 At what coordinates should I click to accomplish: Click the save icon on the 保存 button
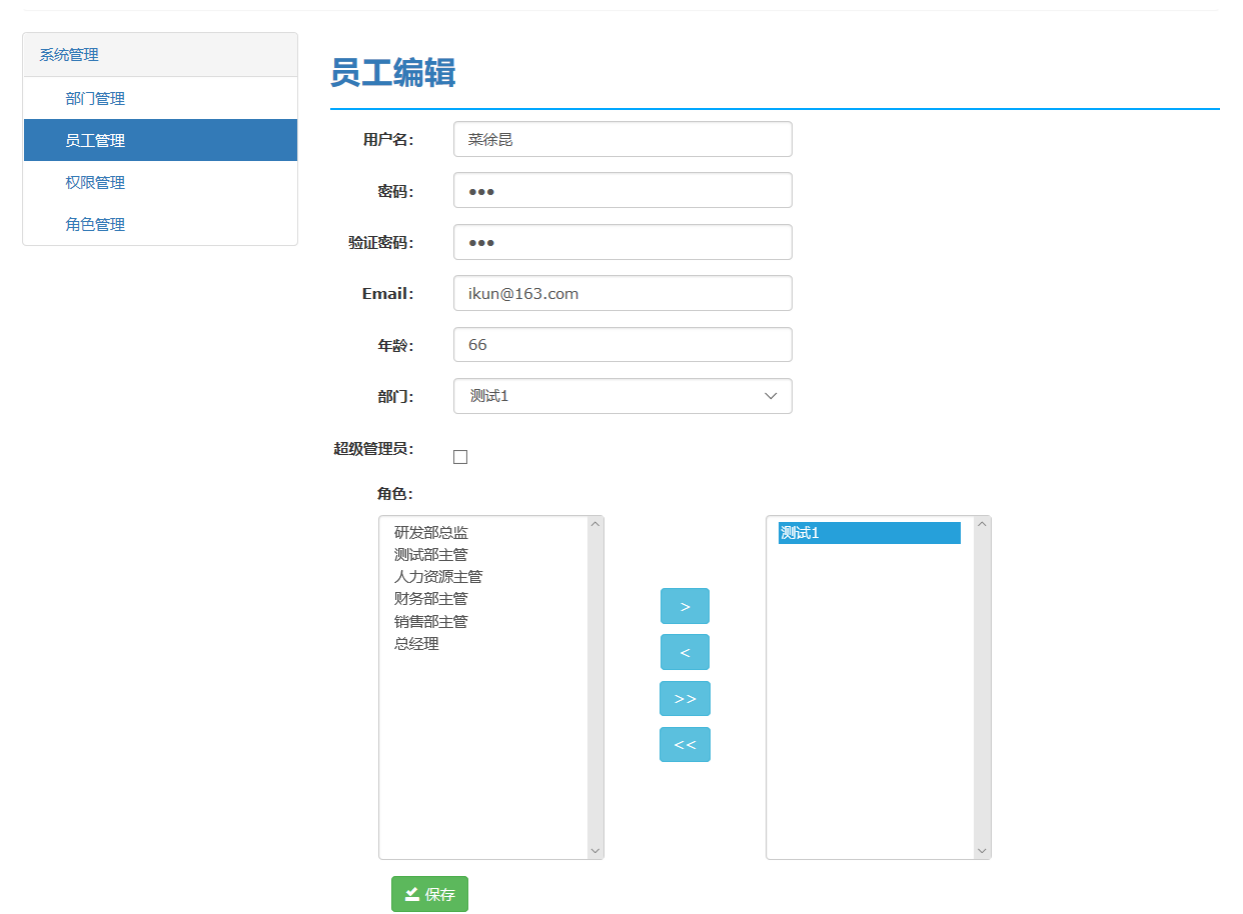tap(412, 894)
